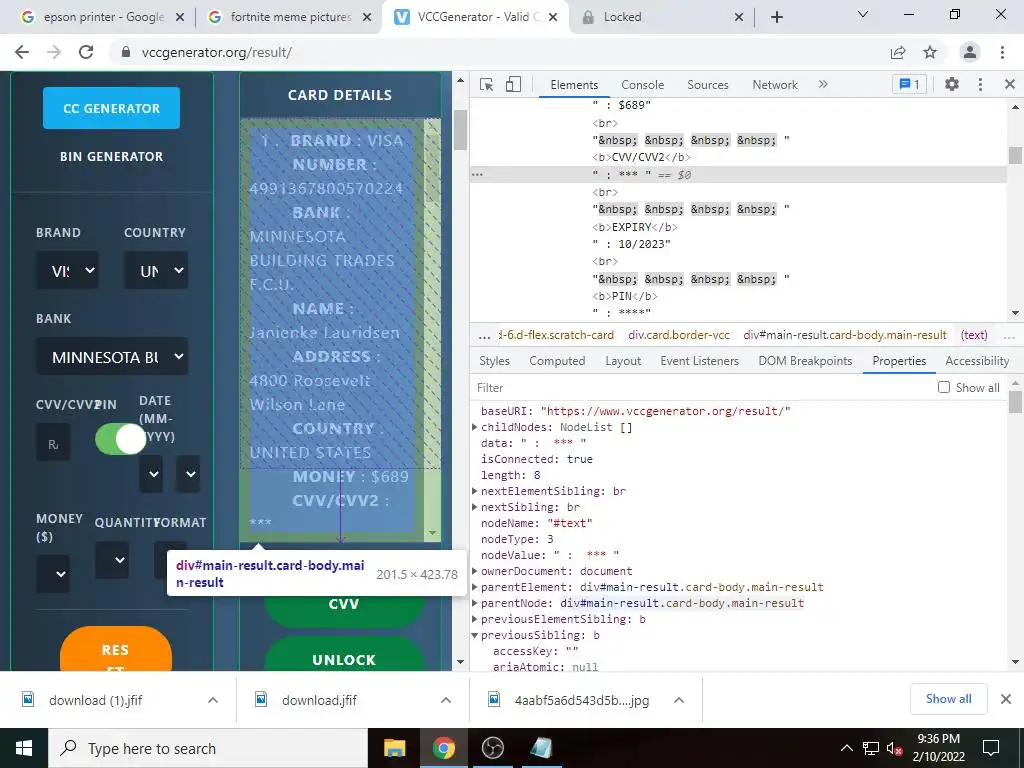Open the BRAND dropdown
The height and width of the screenshot is (768, 1024).
67,270
